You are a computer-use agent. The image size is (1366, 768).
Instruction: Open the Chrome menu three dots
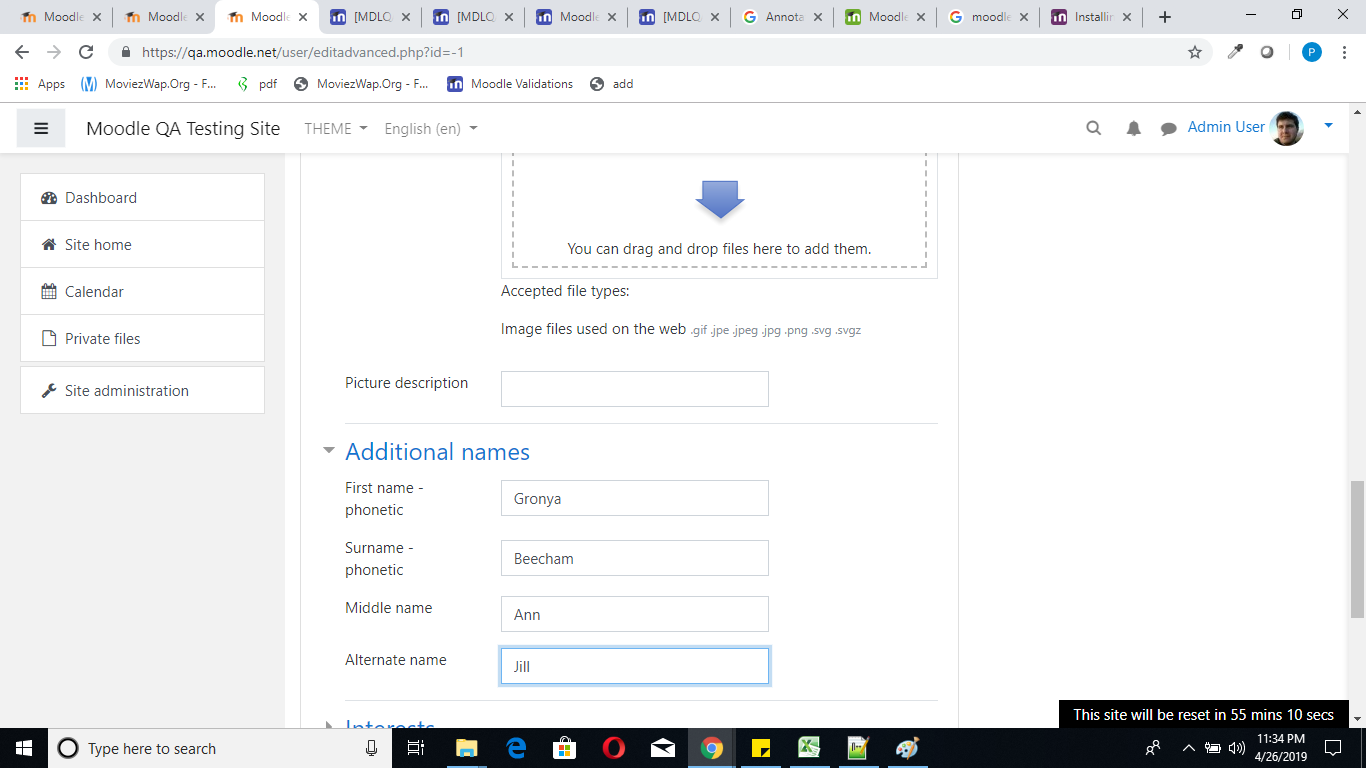point(1344,52)
